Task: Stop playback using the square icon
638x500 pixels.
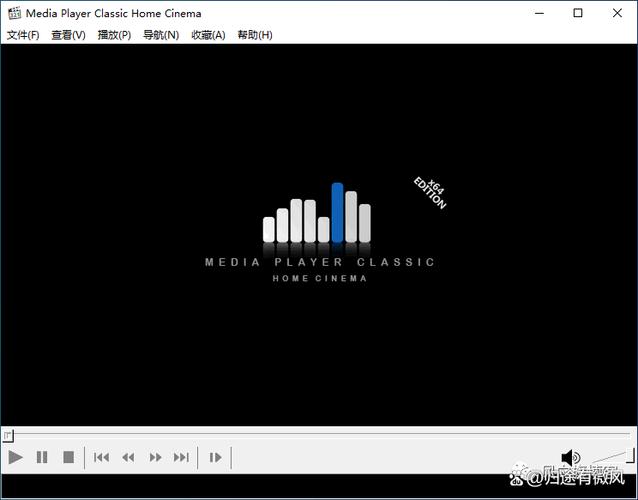Action: coord(69,457)
